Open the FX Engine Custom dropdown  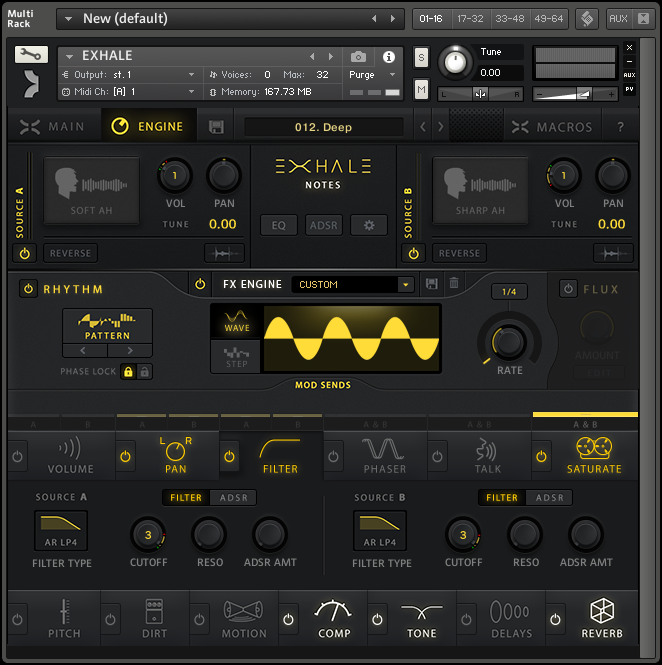[405, 285]
